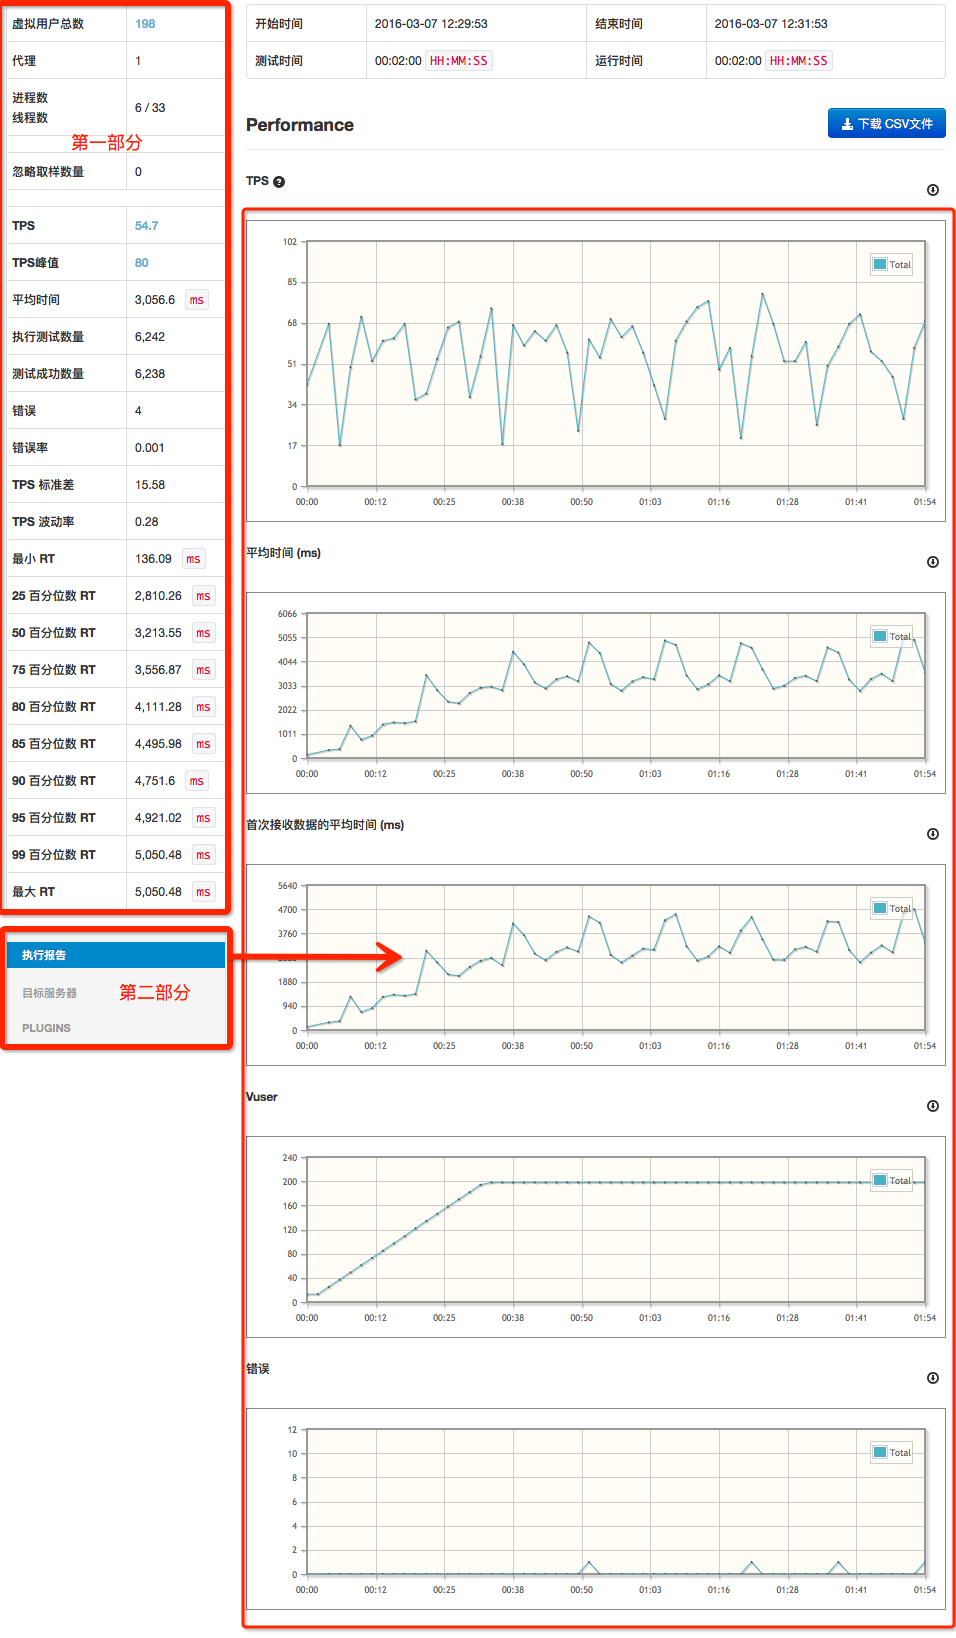Toggle Total legend in 首次接收数据 chart
Screen dimensions: 956x1638
[892, 909]
